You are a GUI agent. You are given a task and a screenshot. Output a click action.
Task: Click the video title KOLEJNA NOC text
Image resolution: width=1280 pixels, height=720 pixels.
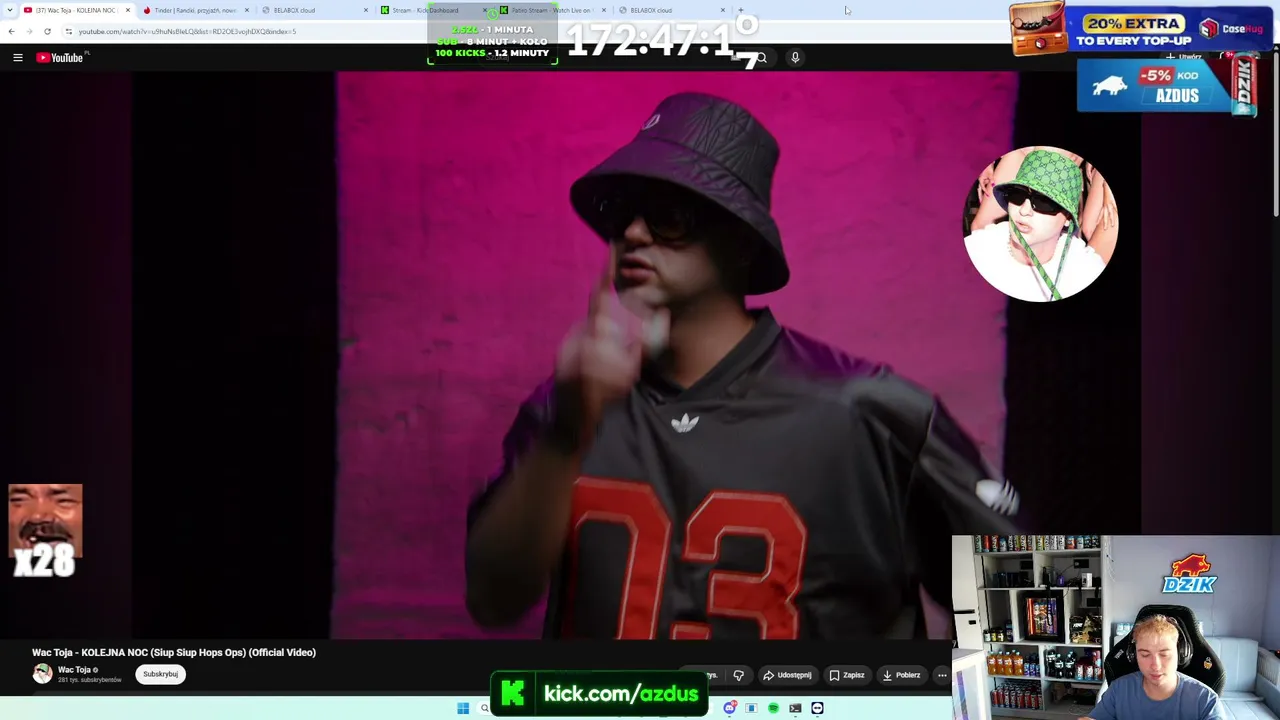[174, 652]
